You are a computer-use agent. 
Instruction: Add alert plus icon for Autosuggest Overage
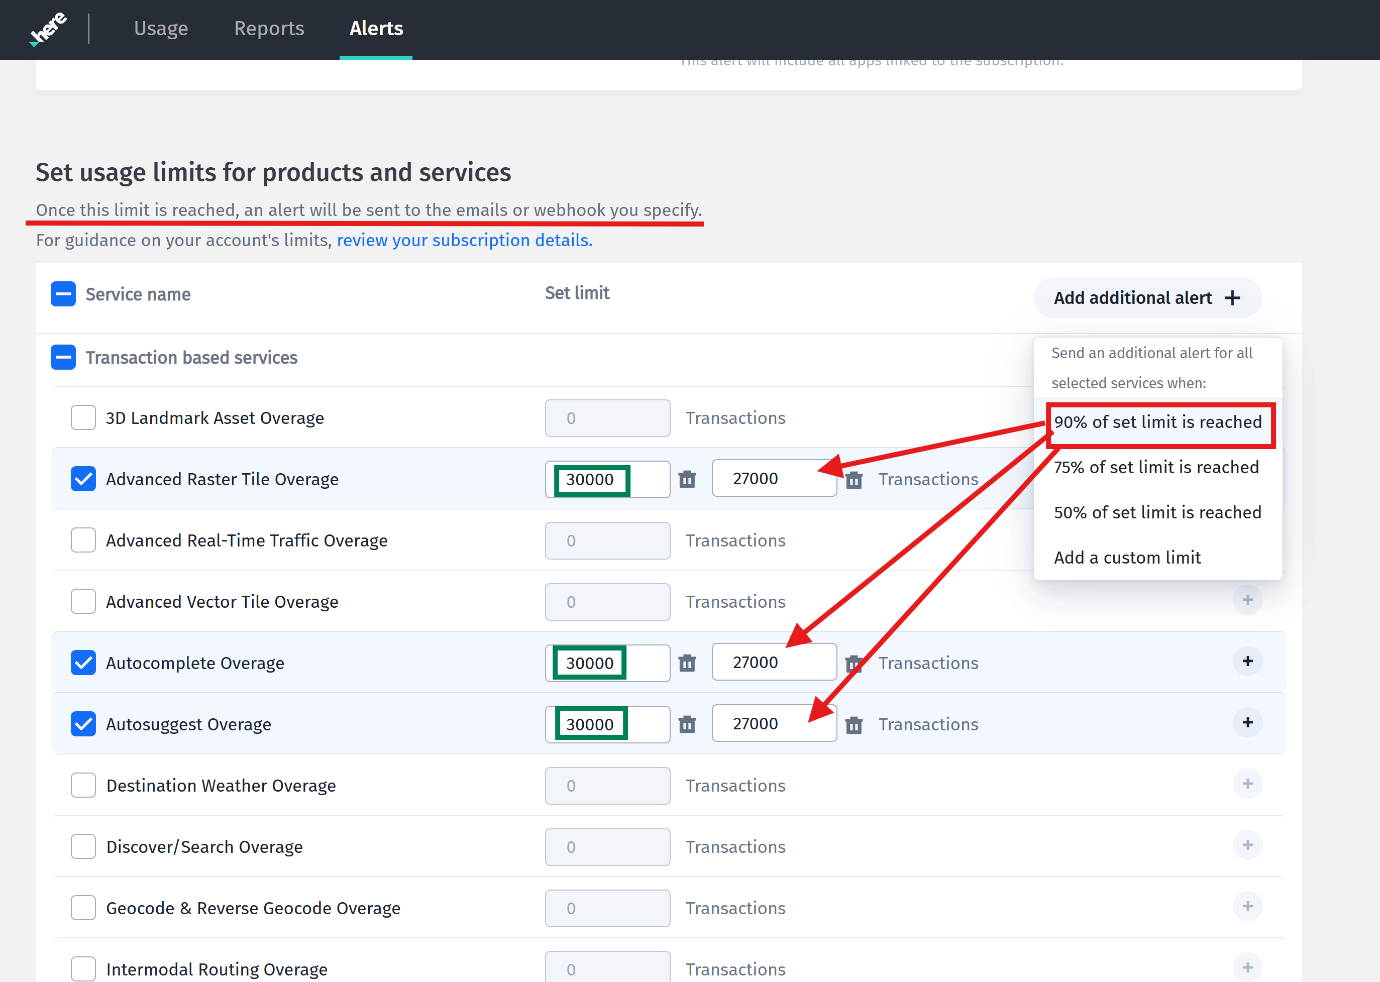tap(1248, 722)
